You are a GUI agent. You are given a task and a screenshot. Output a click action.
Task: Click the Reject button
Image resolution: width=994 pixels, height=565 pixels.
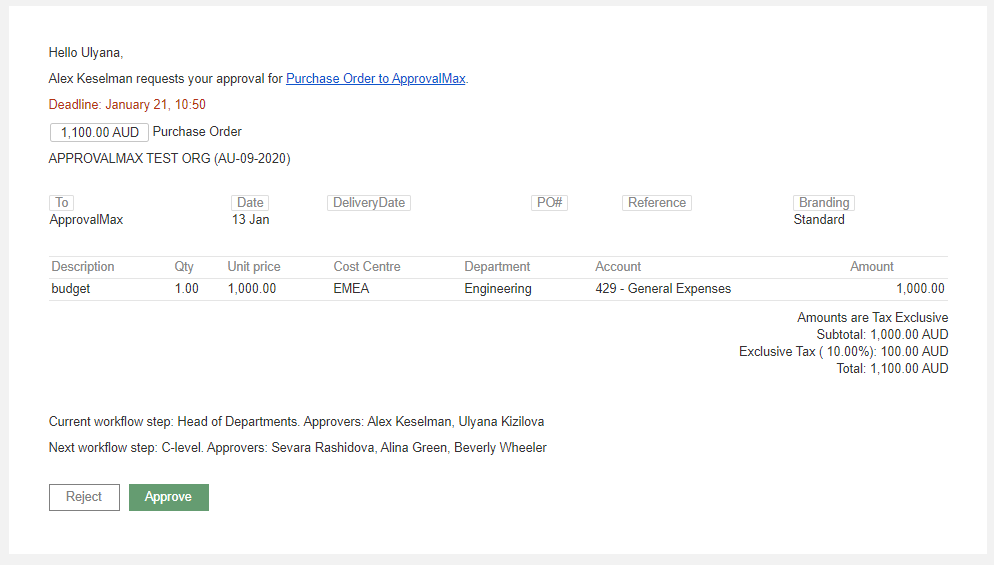[x=84, y=497]
